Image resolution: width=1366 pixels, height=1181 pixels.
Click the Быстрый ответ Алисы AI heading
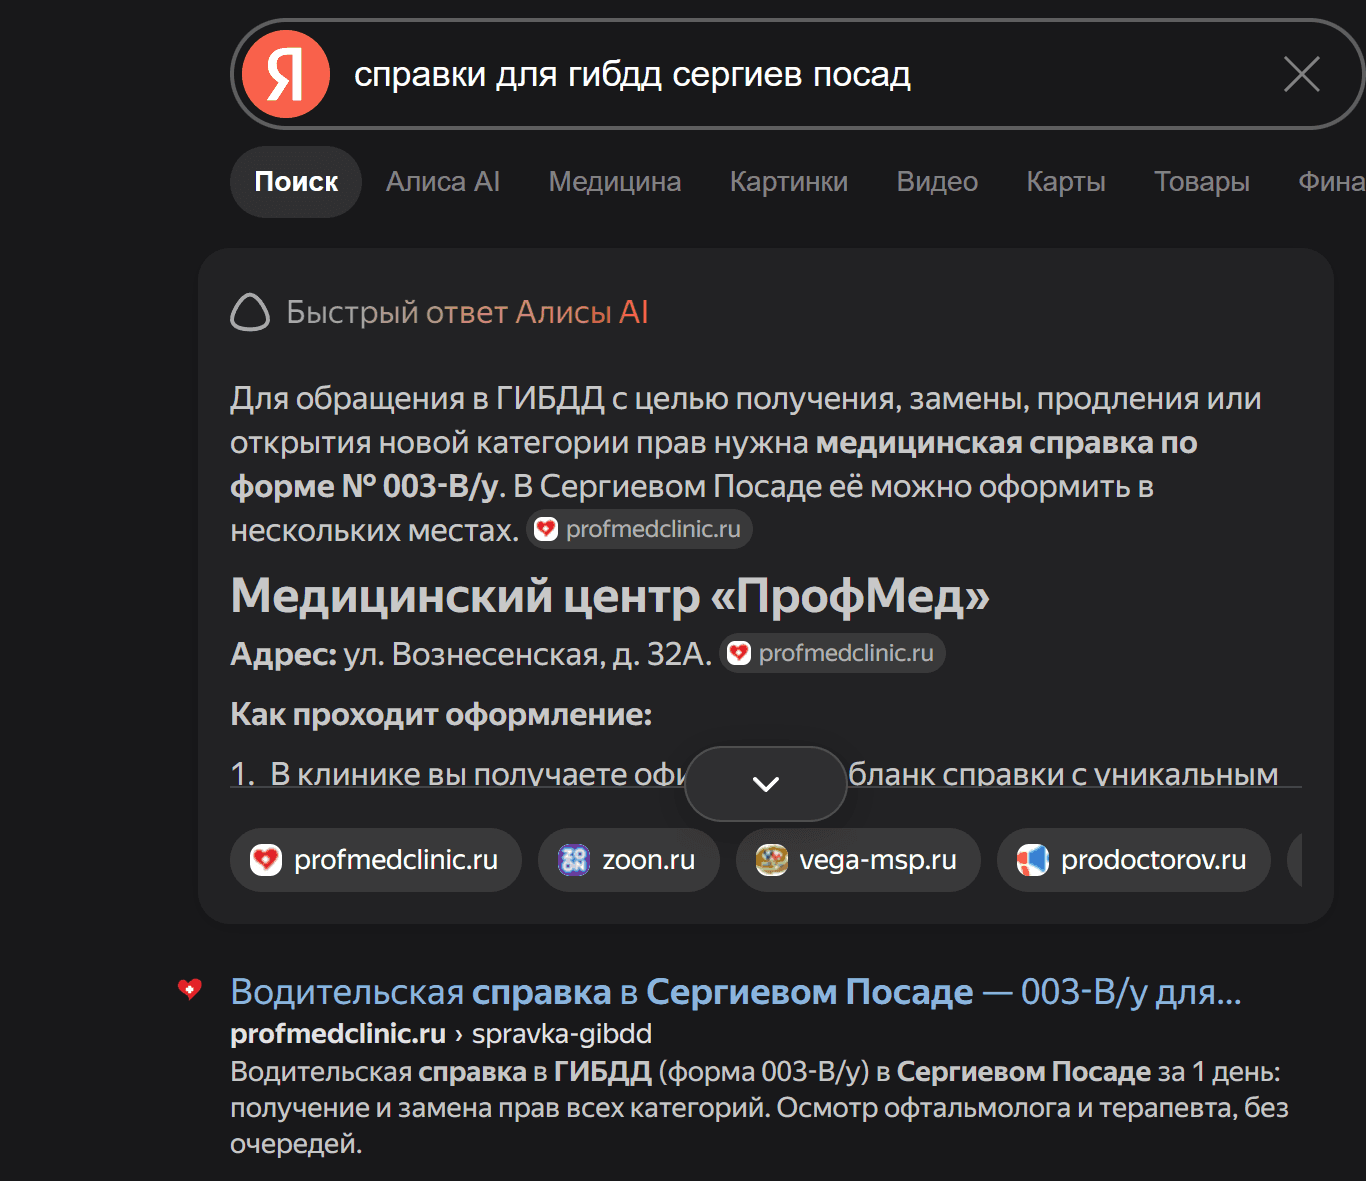coord(467,312)
